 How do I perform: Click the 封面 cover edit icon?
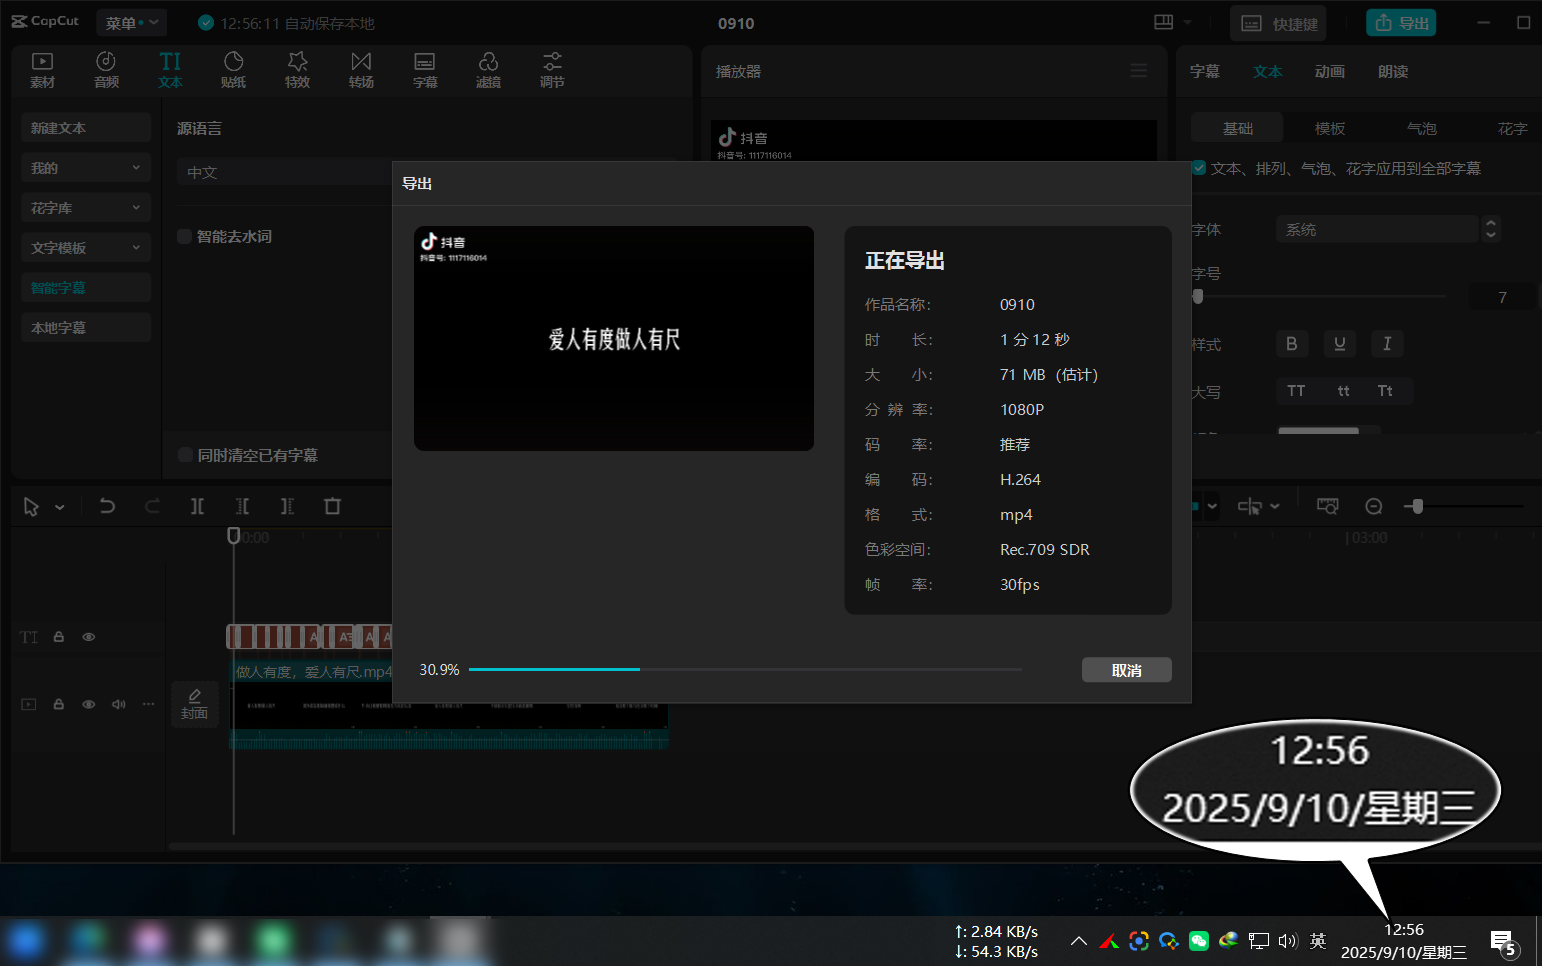195,703
